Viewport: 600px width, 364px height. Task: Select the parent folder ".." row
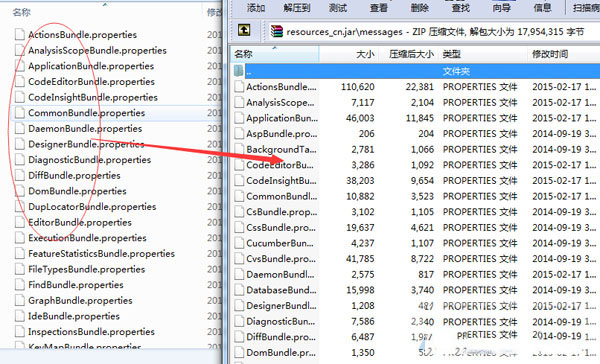416,71
